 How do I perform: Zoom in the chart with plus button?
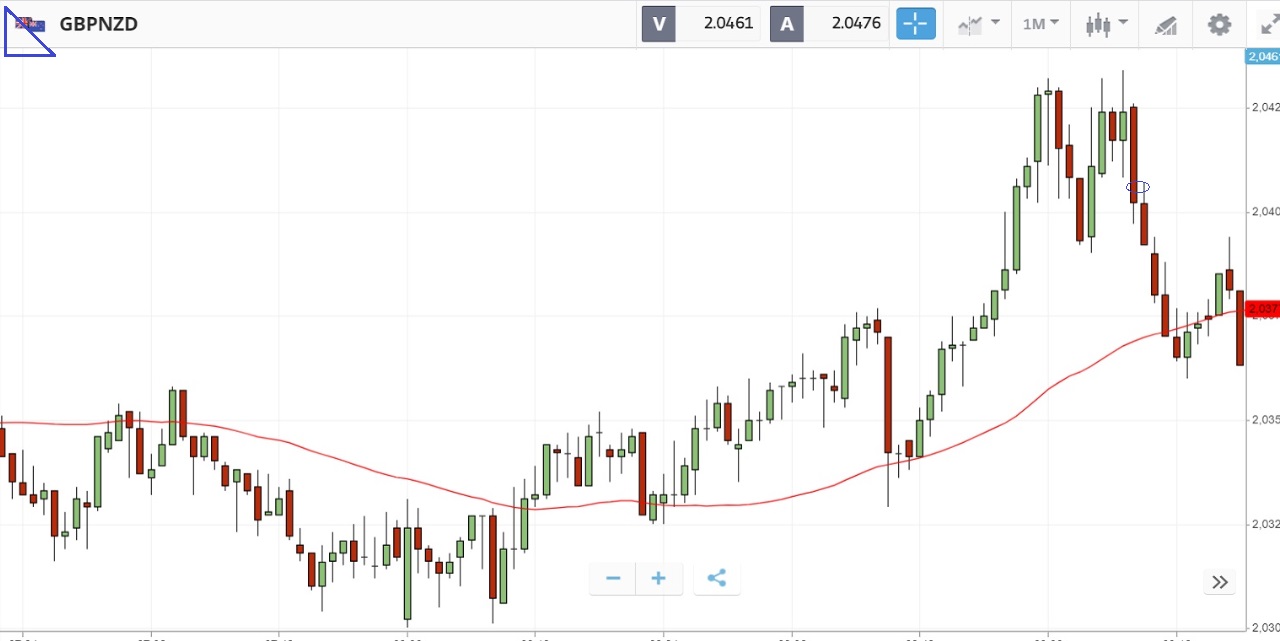coord(659,578)
